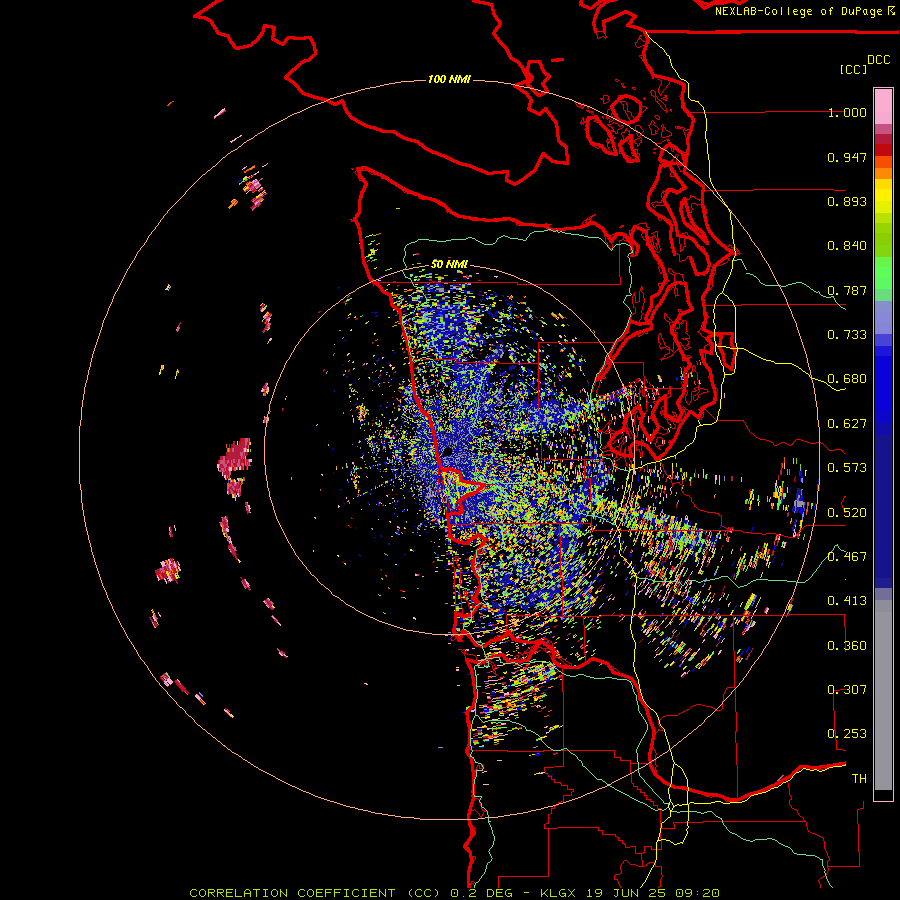Select the 0.787 scale value

[847, 290]
